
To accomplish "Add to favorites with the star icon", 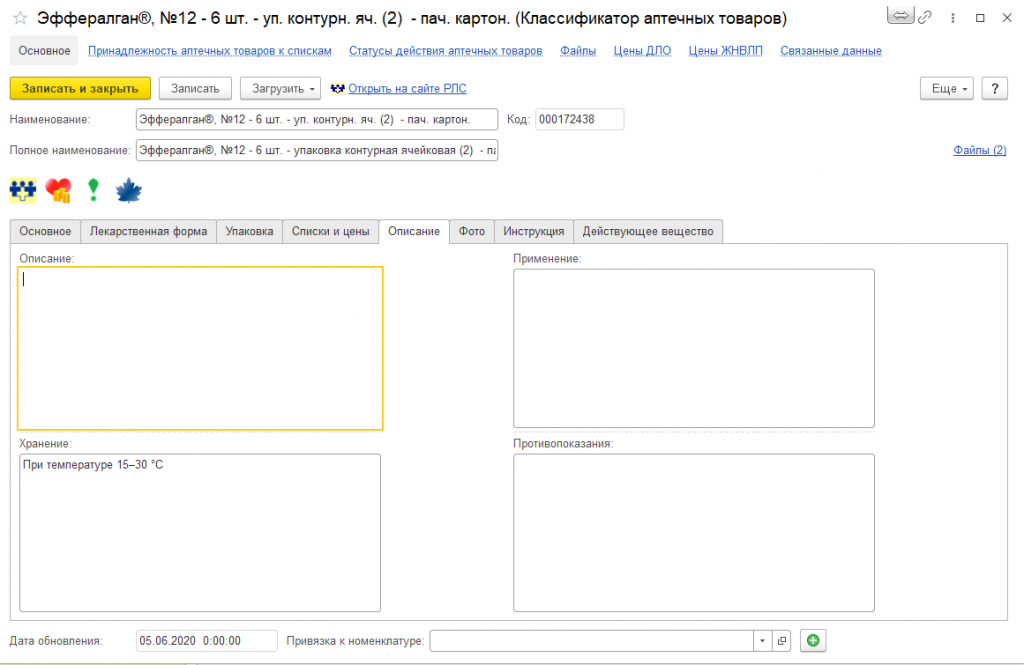I will [20, 18].
